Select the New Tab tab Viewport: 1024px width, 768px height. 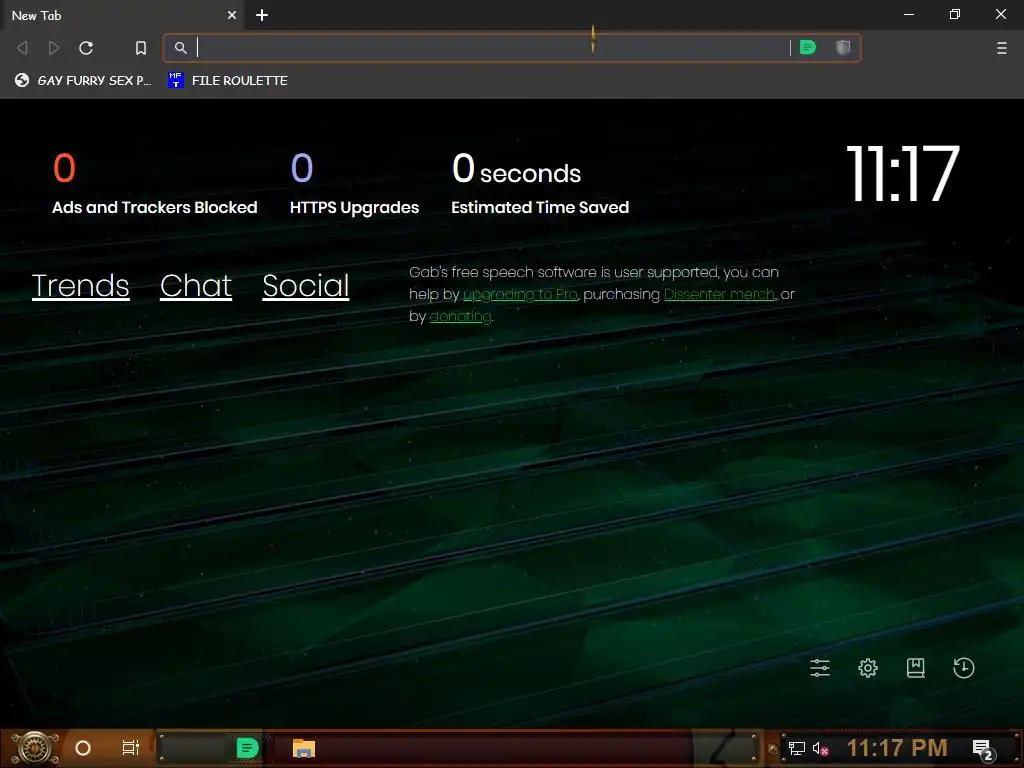point(121,15)
